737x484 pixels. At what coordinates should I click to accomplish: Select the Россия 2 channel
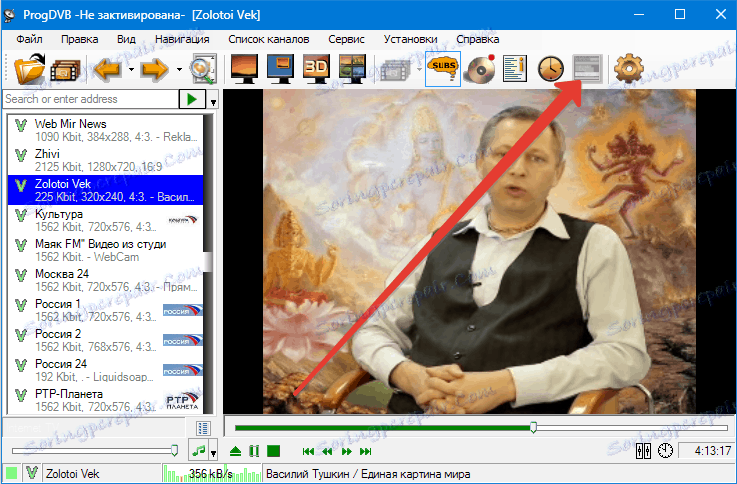(x=105, y=341)
